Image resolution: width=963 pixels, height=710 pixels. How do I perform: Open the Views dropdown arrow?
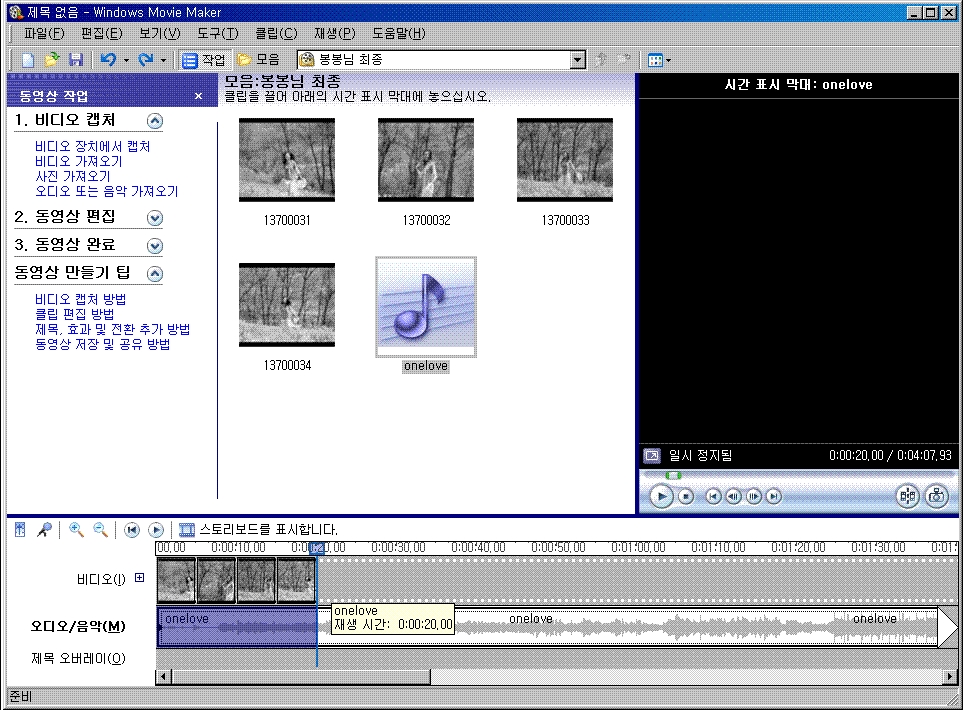click(668, 60)
